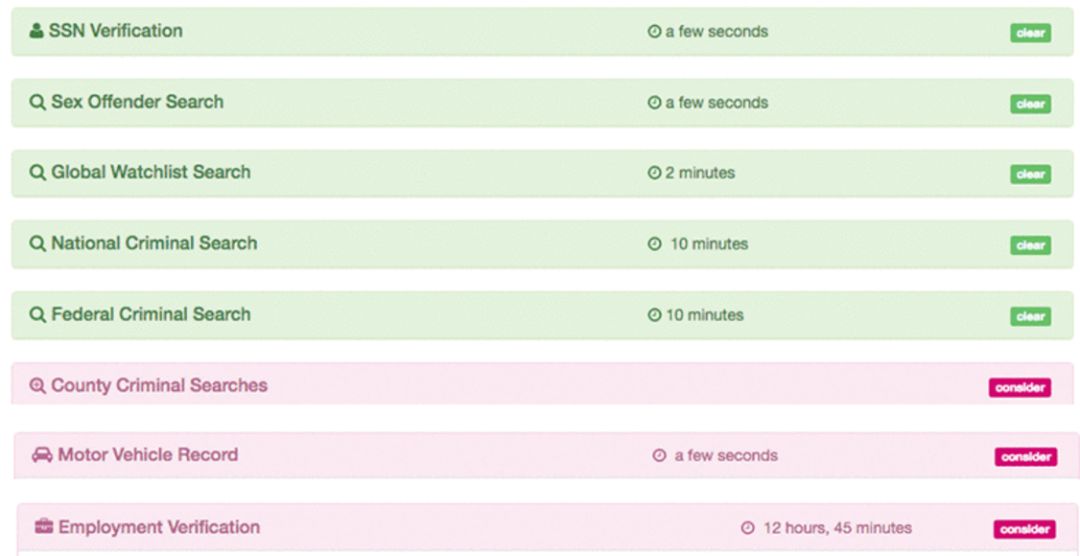Click the magnifier icon for Sex Offender Search
This screenshot has height=556, width=1080.
[38, 102]
